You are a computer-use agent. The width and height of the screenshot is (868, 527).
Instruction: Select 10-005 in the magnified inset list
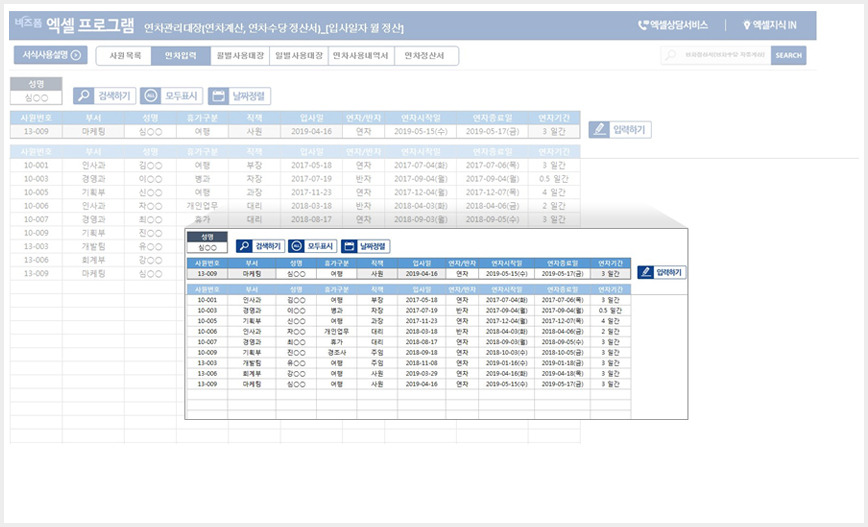(x=207, y=321)
